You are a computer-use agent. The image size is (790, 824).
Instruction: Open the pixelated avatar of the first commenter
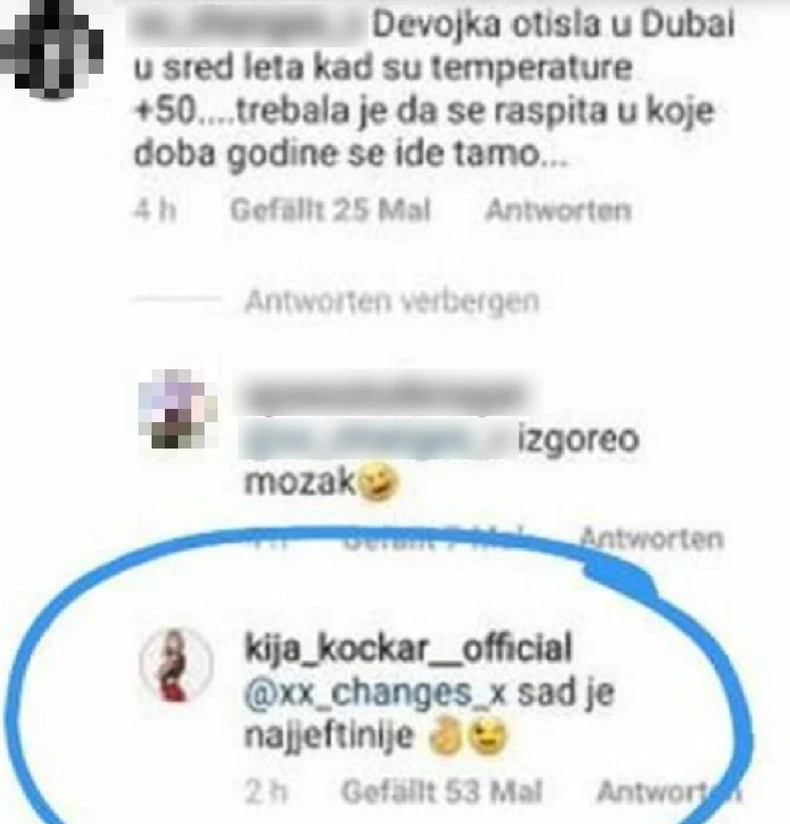(x=52, y=49)
